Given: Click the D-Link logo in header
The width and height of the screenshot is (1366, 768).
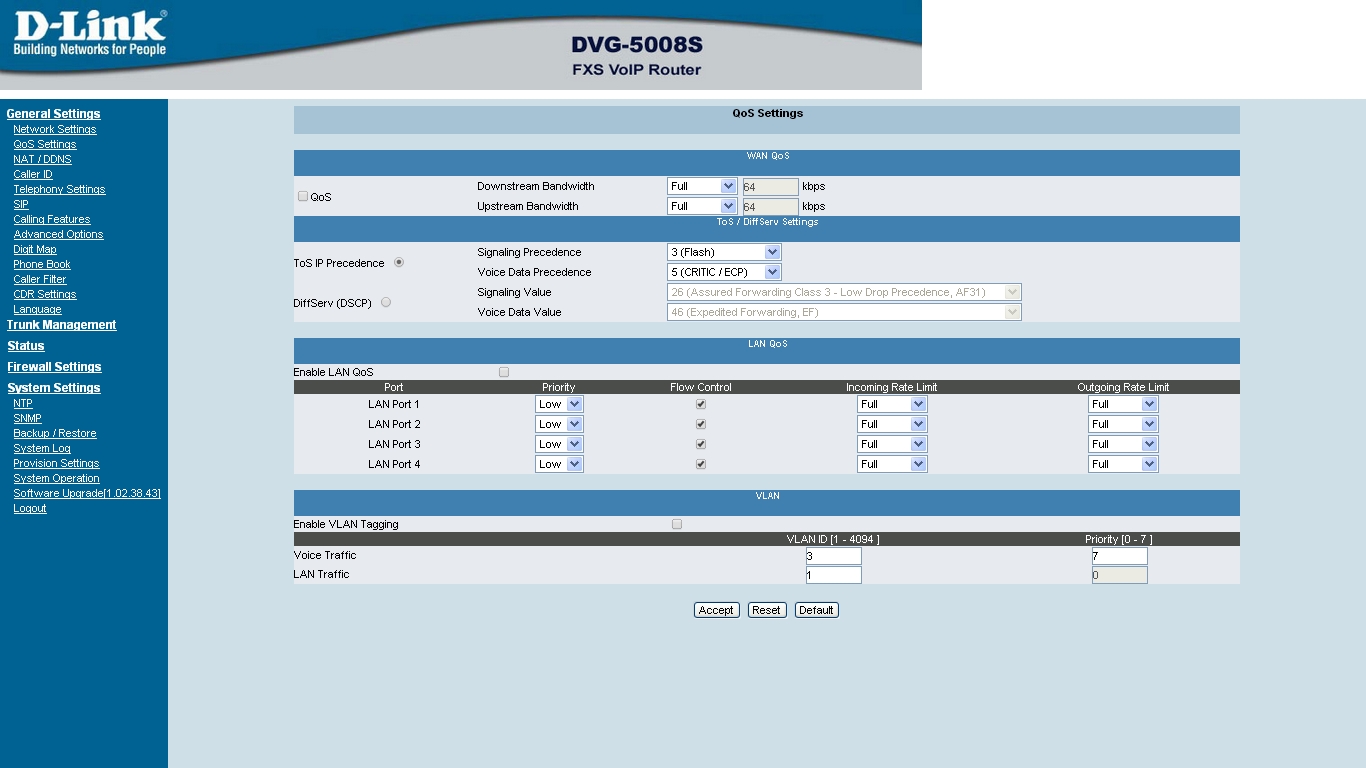Looking at the screenshot, I should tap(89, 34).
